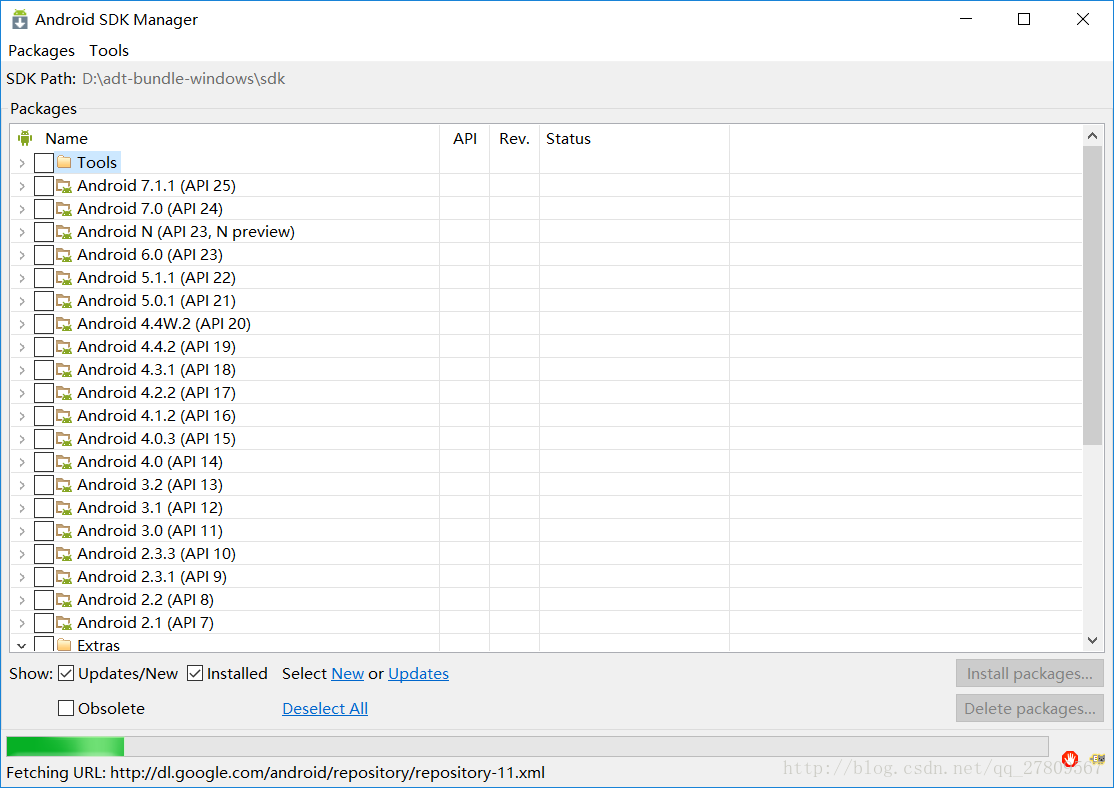The height and width of the screenshot is (788, 1114).
Task: Check the Android 6.0 (API 23) checkbox
Action: pyautogui.click(x=44, y=254)
